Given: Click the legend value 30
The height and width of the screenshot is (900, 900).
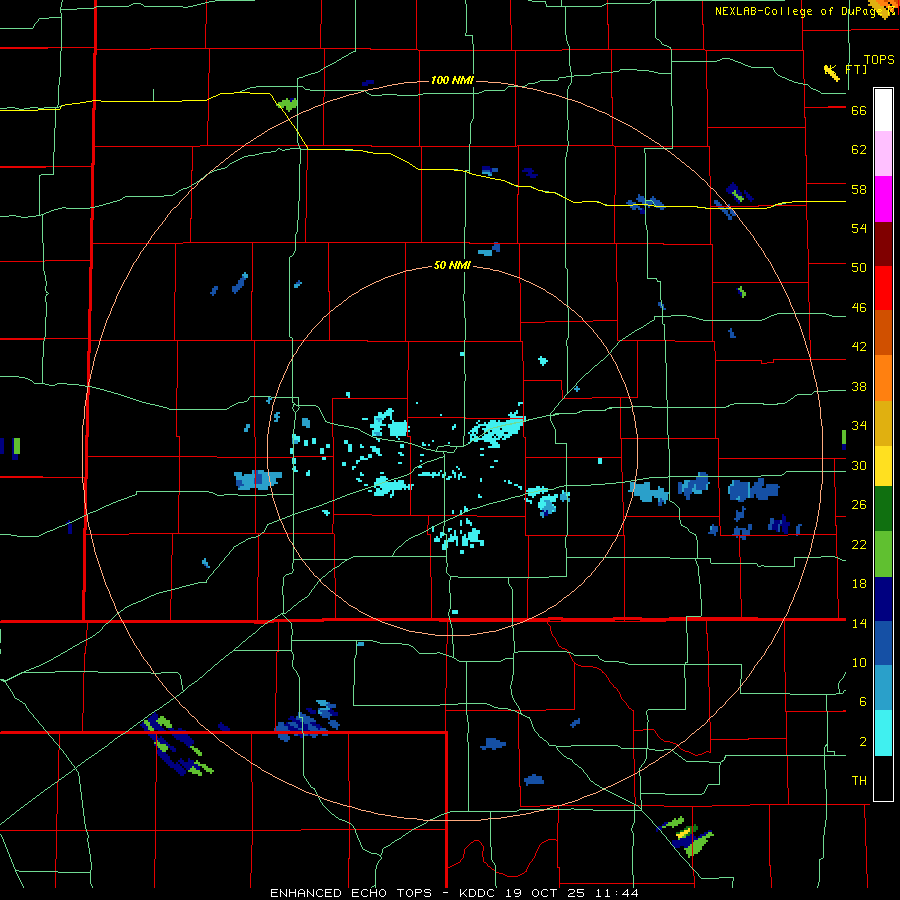Looking at the screenshot, I should pos(859,465).
